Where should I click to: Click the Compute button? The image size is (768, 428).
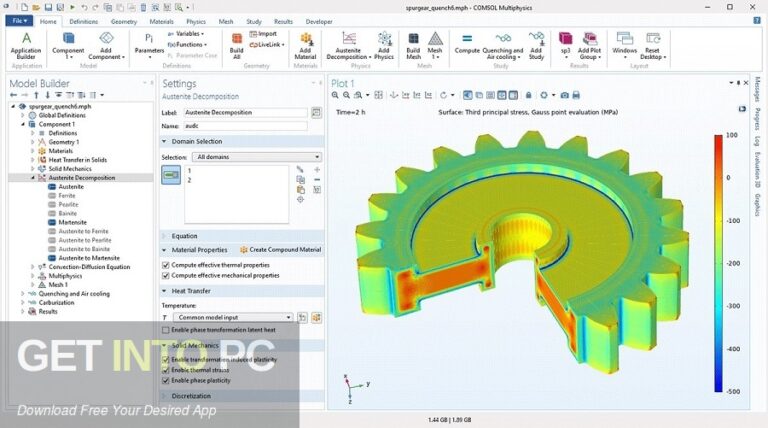(467, 43)
